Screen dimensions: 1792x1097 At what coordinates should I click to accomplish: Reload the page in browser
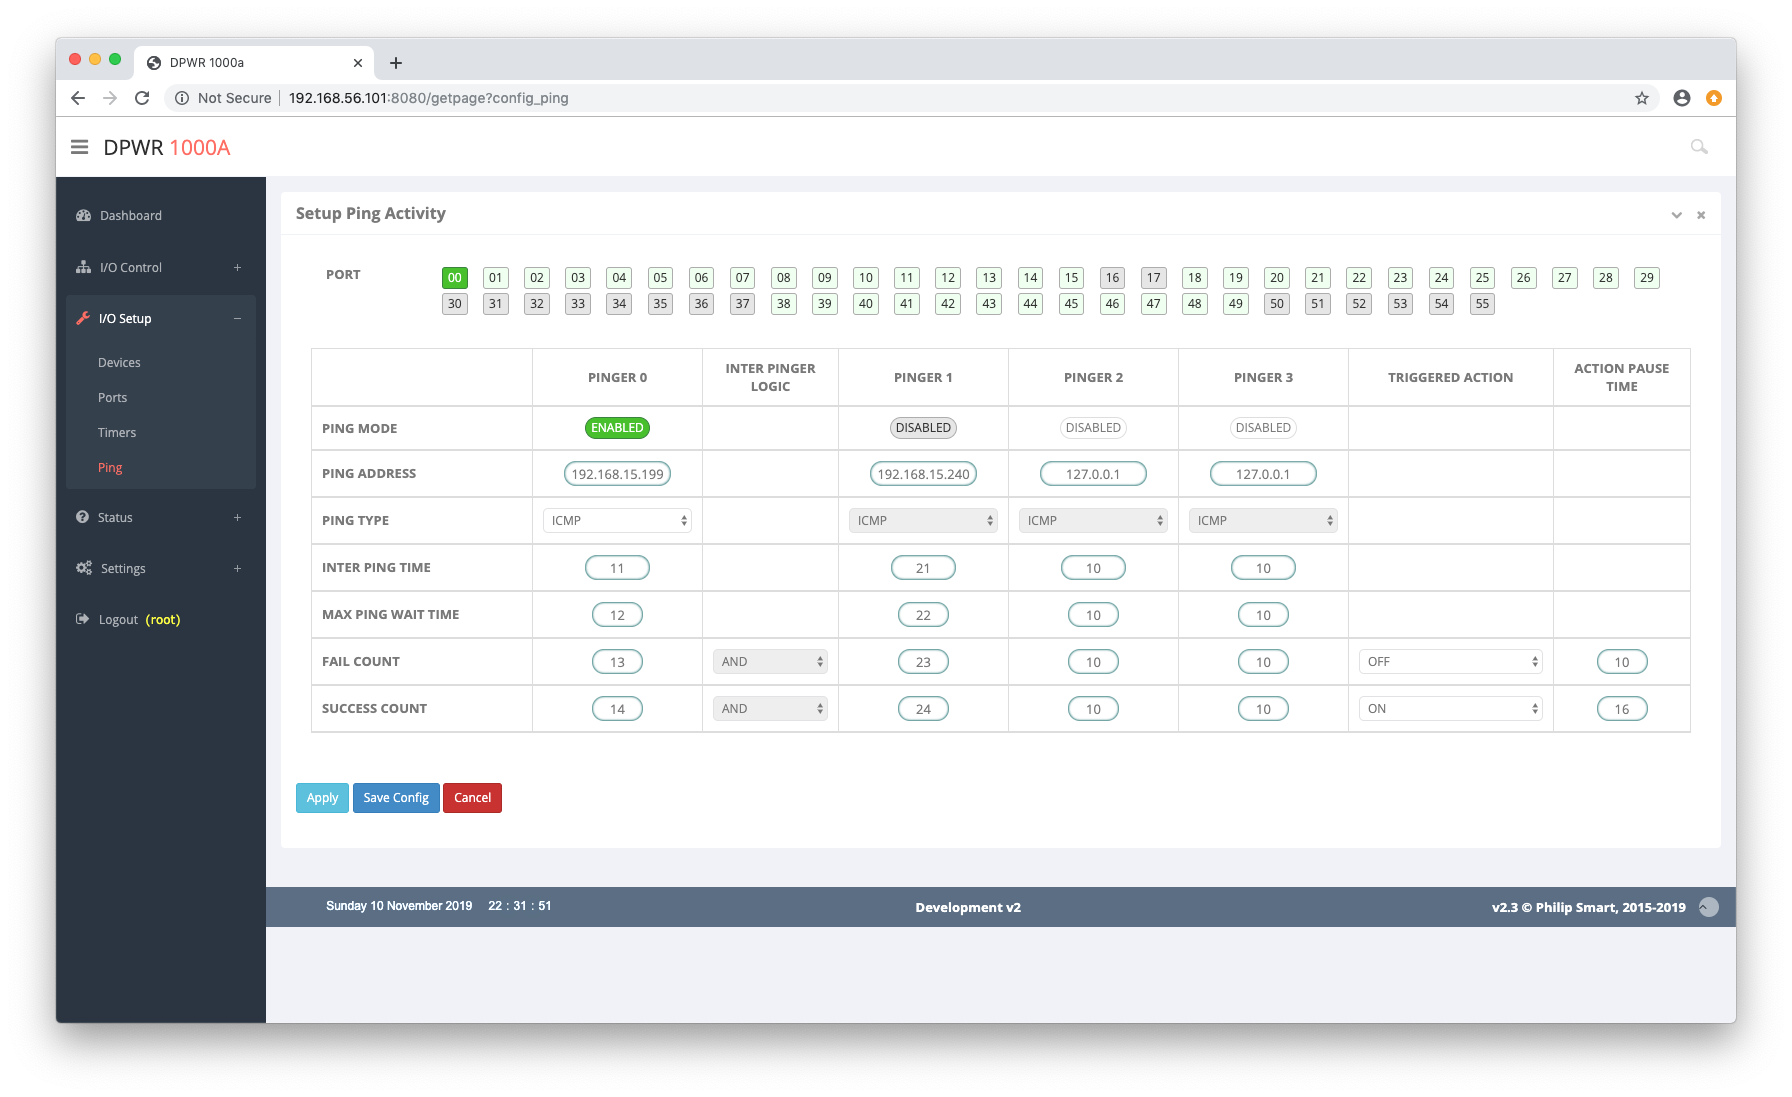click(142, 98)
